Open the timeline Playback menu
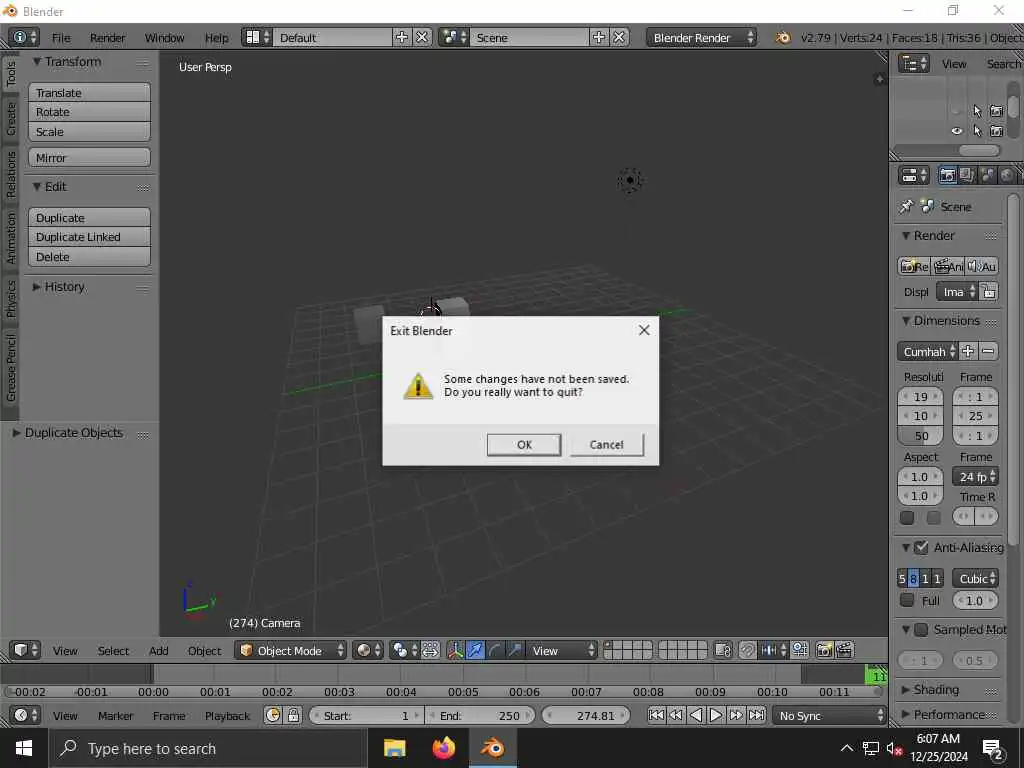 227,716
